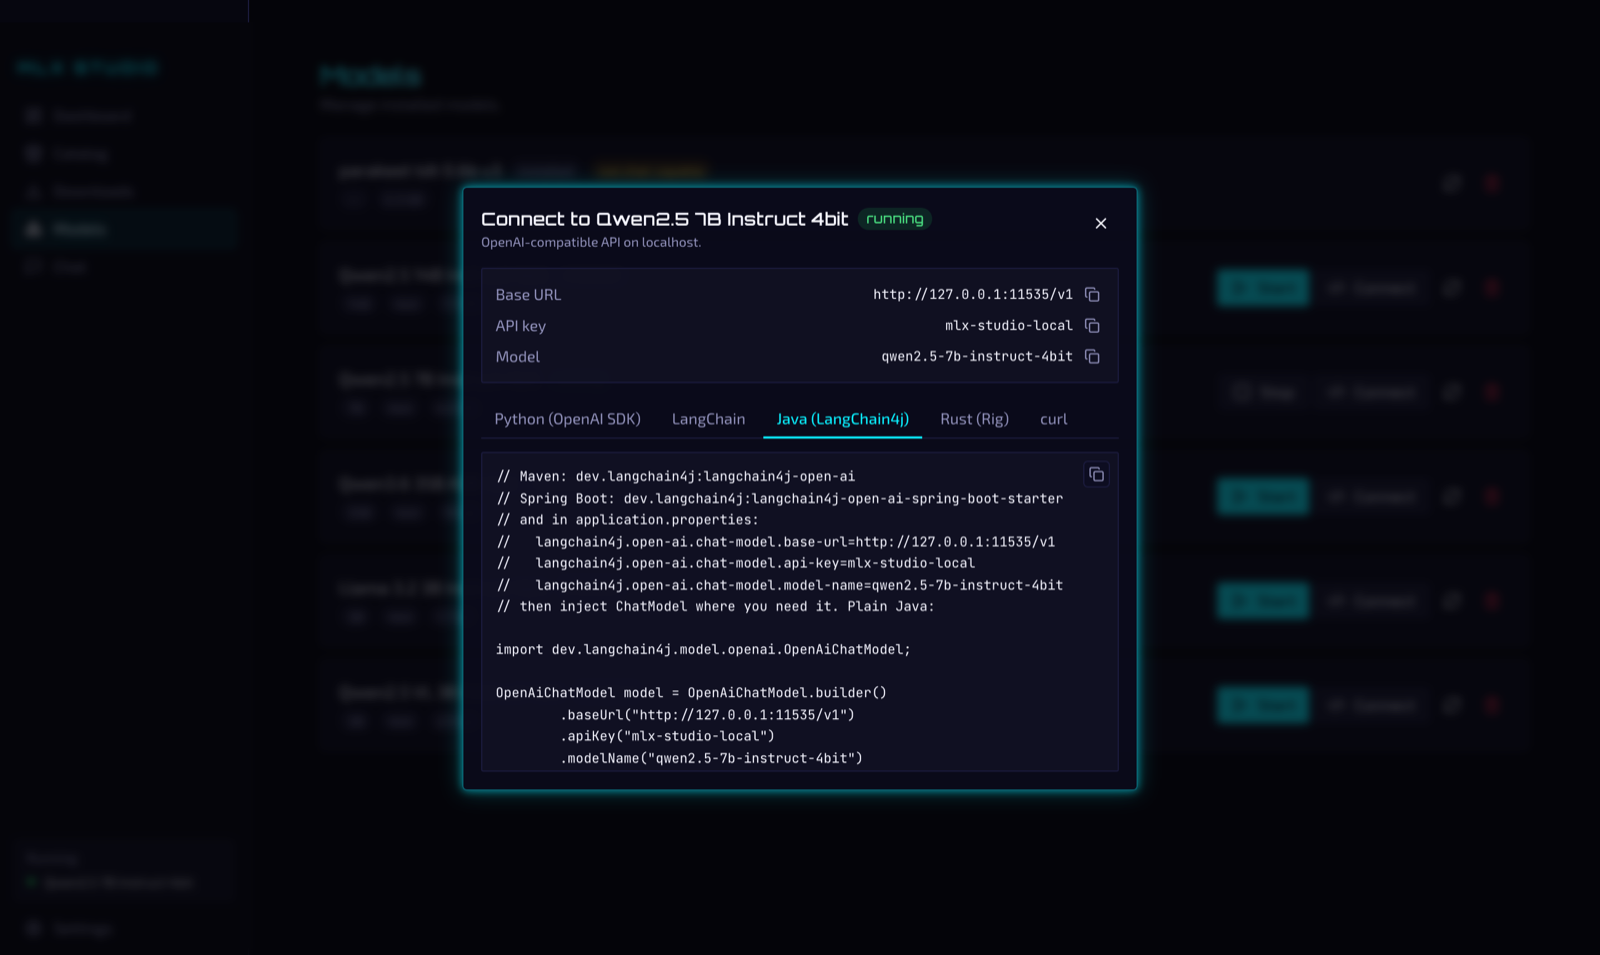The width and height of the screenshot is (1600, 955).
Task: Copy the Java code snippet
Action: pos(1096,474)
